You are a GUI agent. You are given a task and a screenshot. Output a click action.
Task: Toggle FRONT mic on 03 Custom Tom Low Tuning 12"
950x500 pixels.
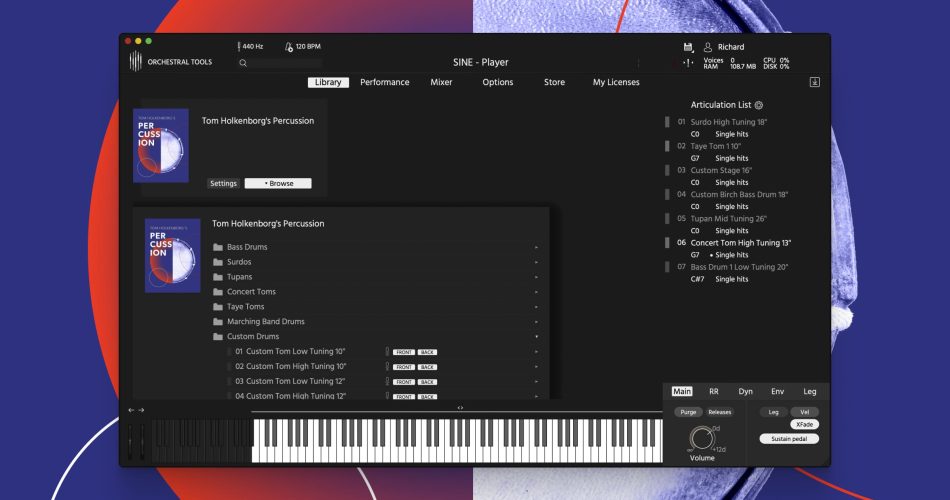click(x=404, y=382)
